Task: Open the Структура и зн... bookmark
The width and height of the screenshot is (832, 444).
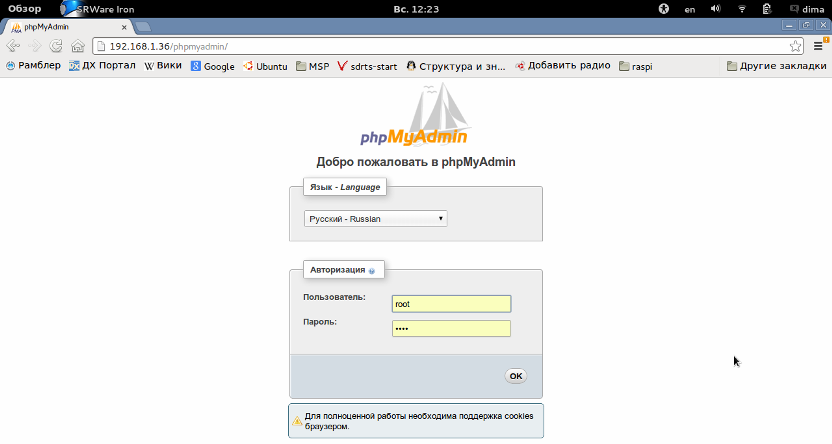Action: coord(456,66)
